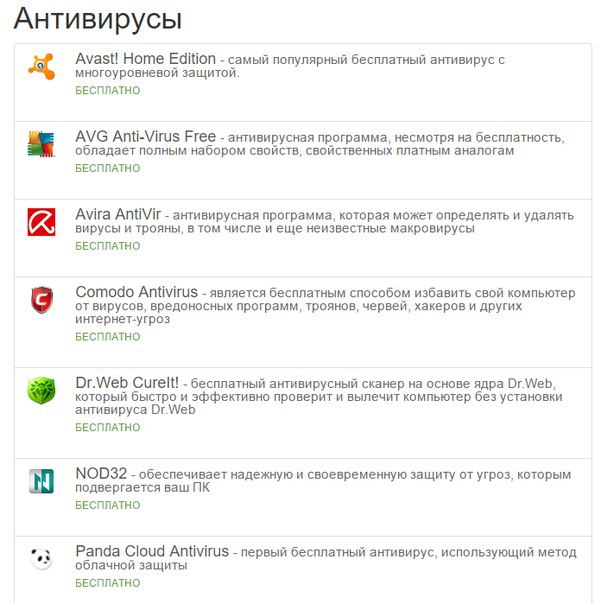Click the Panda face icon
Screen dimensions: 601x604
[x=42, y=559]
